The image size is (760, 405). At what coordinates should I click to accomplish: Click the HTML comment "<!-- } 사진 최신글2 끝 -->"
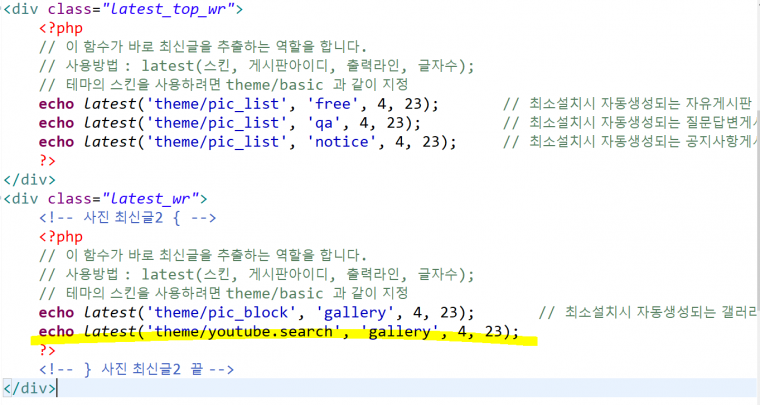[137, 369]
